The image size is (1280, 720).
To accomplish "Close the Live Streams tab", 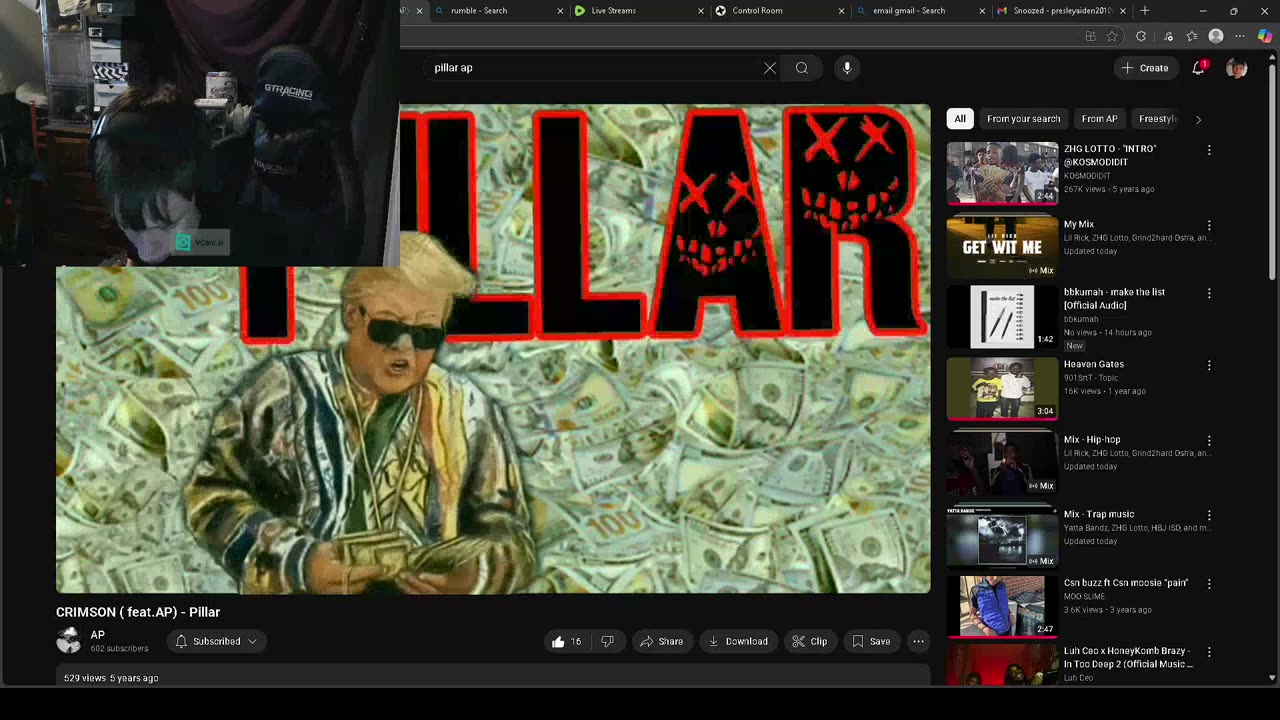I will (x=699, y=11).
